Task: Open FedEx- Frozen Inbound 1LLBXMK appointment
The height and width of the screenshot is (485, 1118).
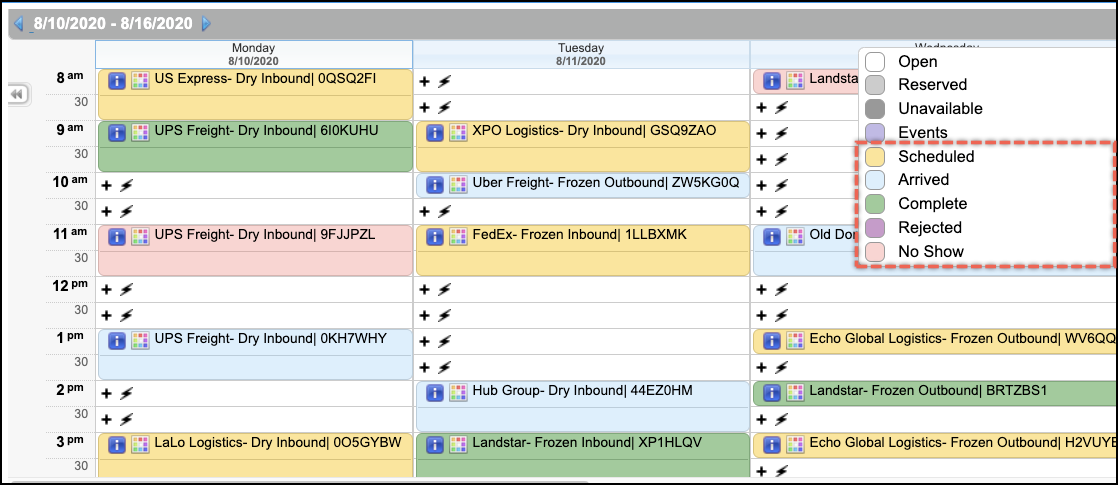Action: (583, 250)
